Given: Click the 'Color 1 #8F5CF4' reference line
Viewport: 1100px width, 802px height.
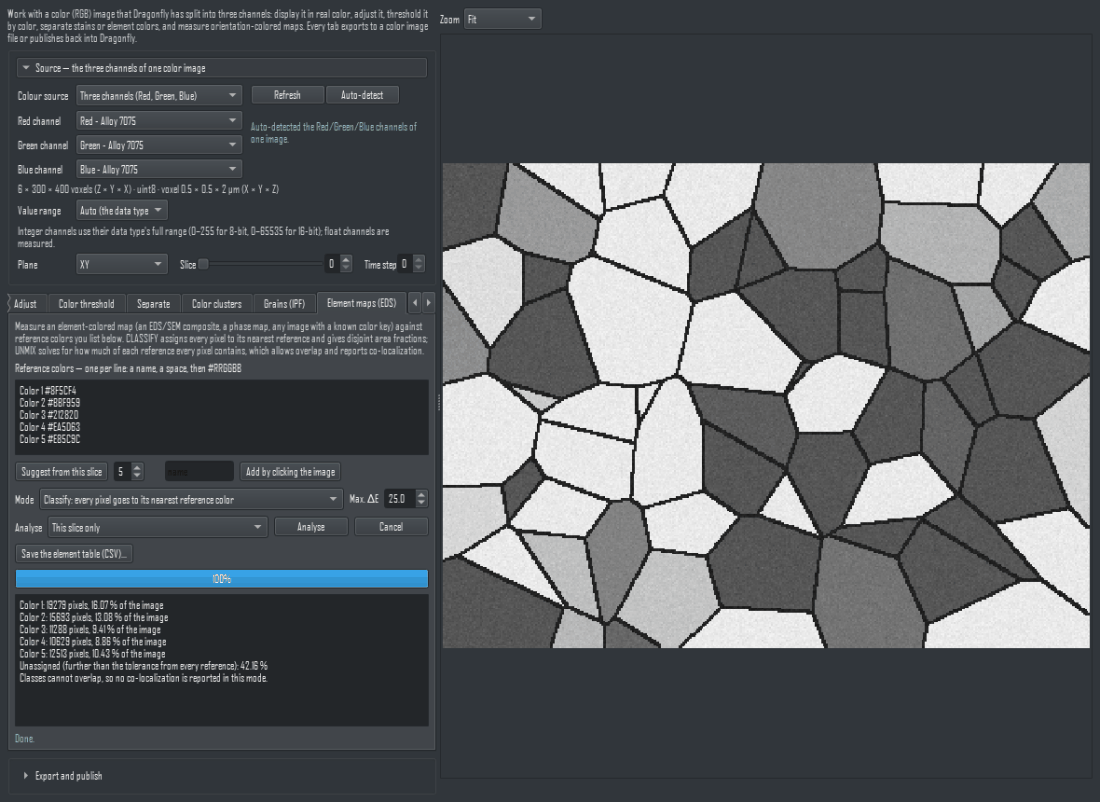Looking at the screenshot, I should click(x=48, y=391).
